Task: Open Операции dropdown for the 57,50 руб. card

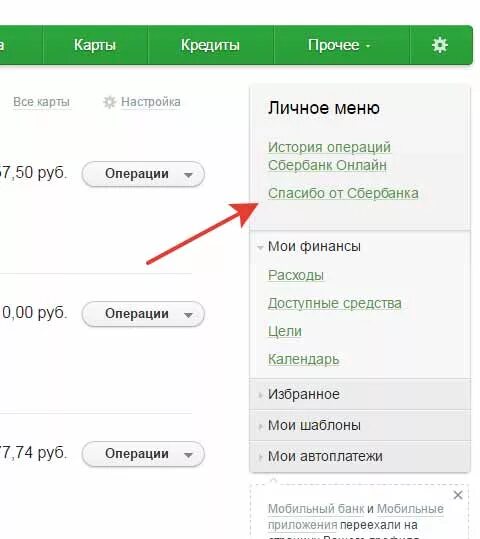Action: point(143,174)
